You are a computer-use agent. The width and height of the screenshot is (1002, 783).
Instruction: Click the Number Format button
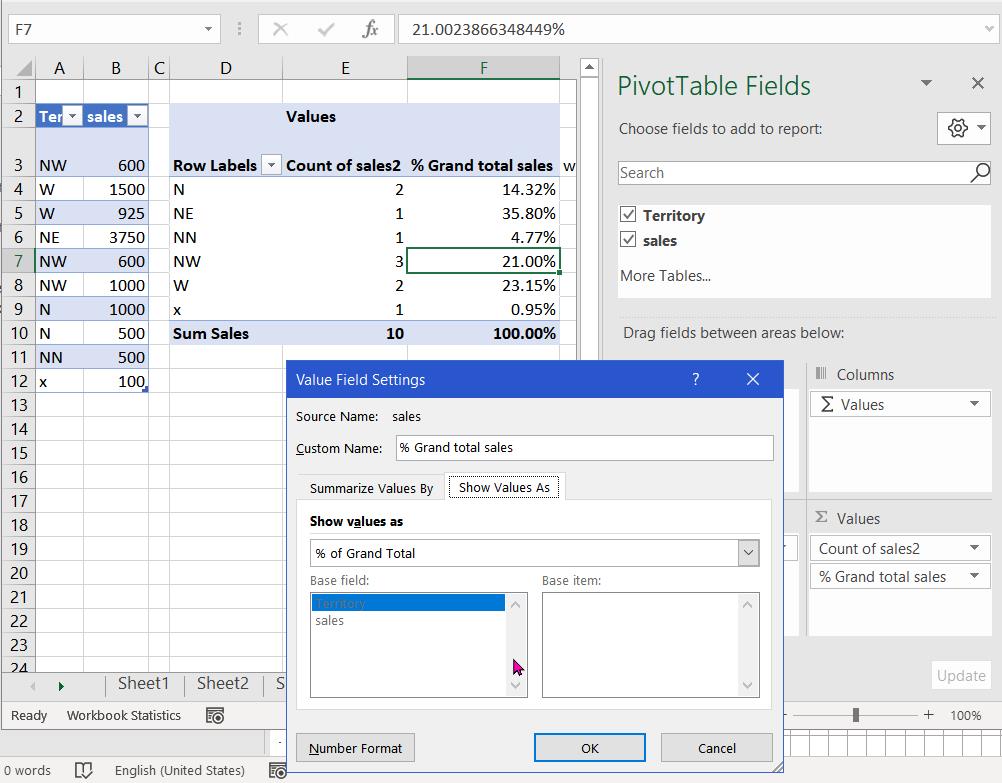355,748
